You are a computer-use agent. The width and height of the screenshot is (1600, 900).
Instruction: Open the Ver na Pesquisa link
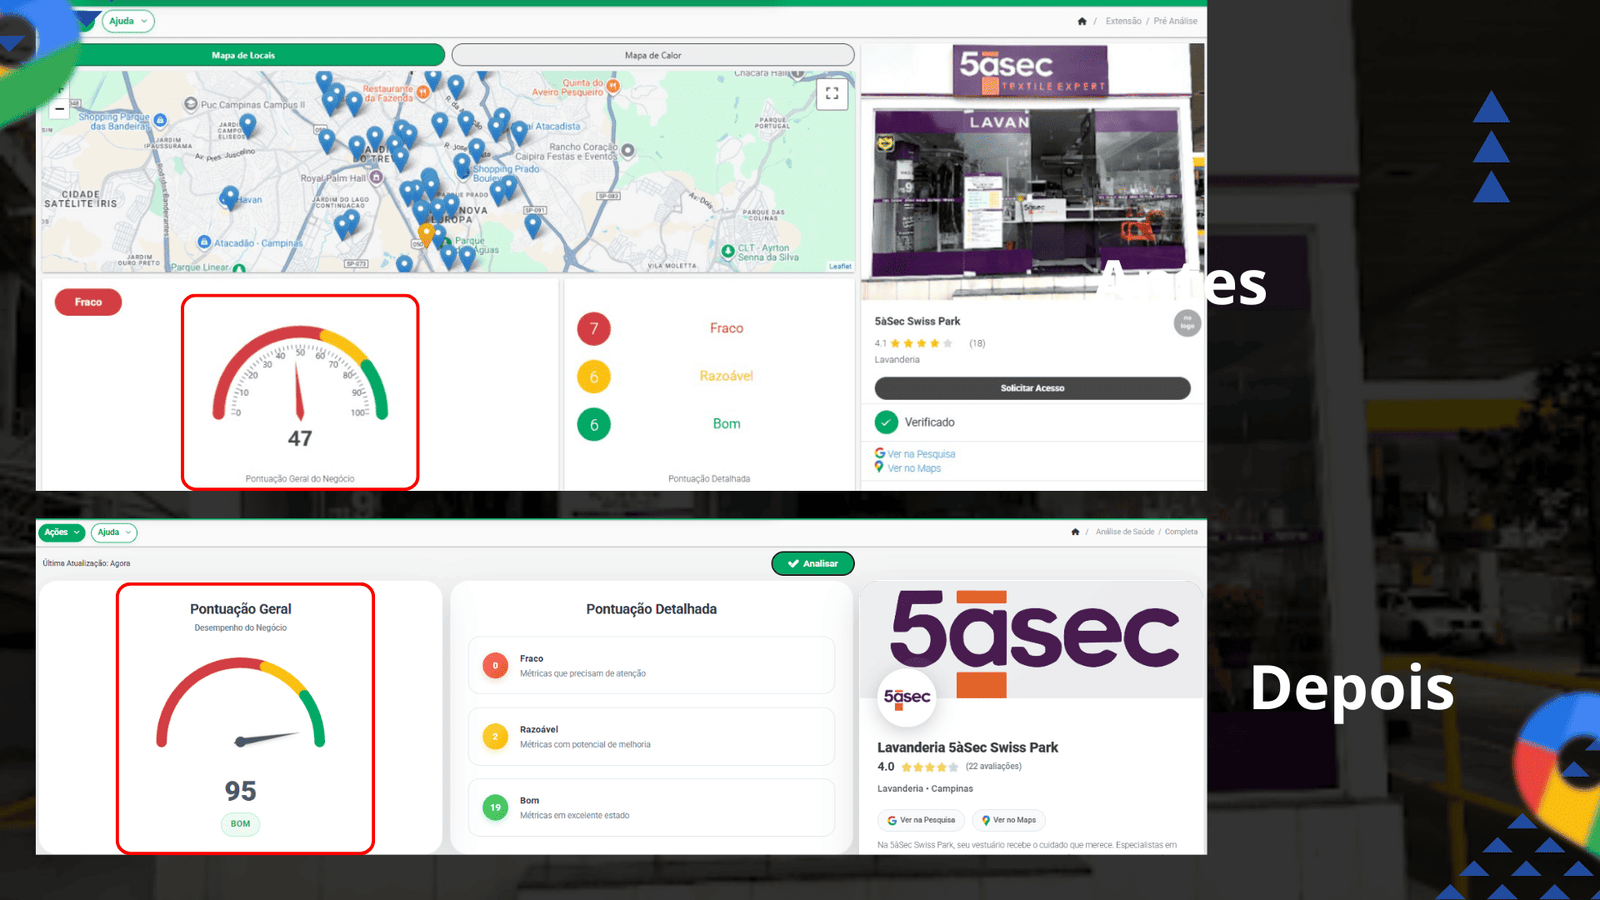[915, 454]
